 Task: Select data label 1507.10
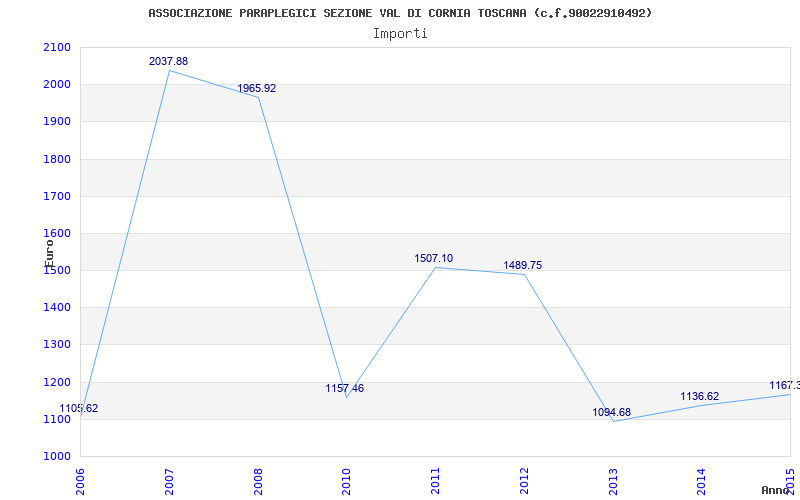pos(434,258)
